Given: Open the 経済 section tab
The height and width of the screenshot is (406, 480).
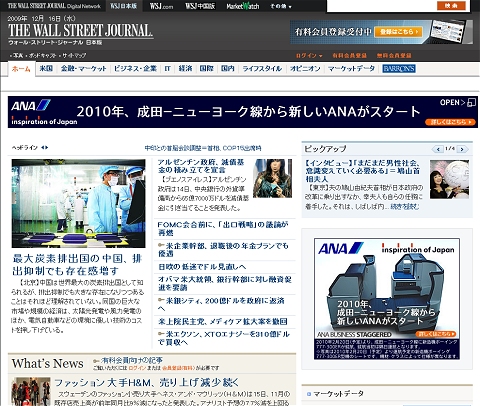Looking at the screenshot, I should (x=185, y=69).
